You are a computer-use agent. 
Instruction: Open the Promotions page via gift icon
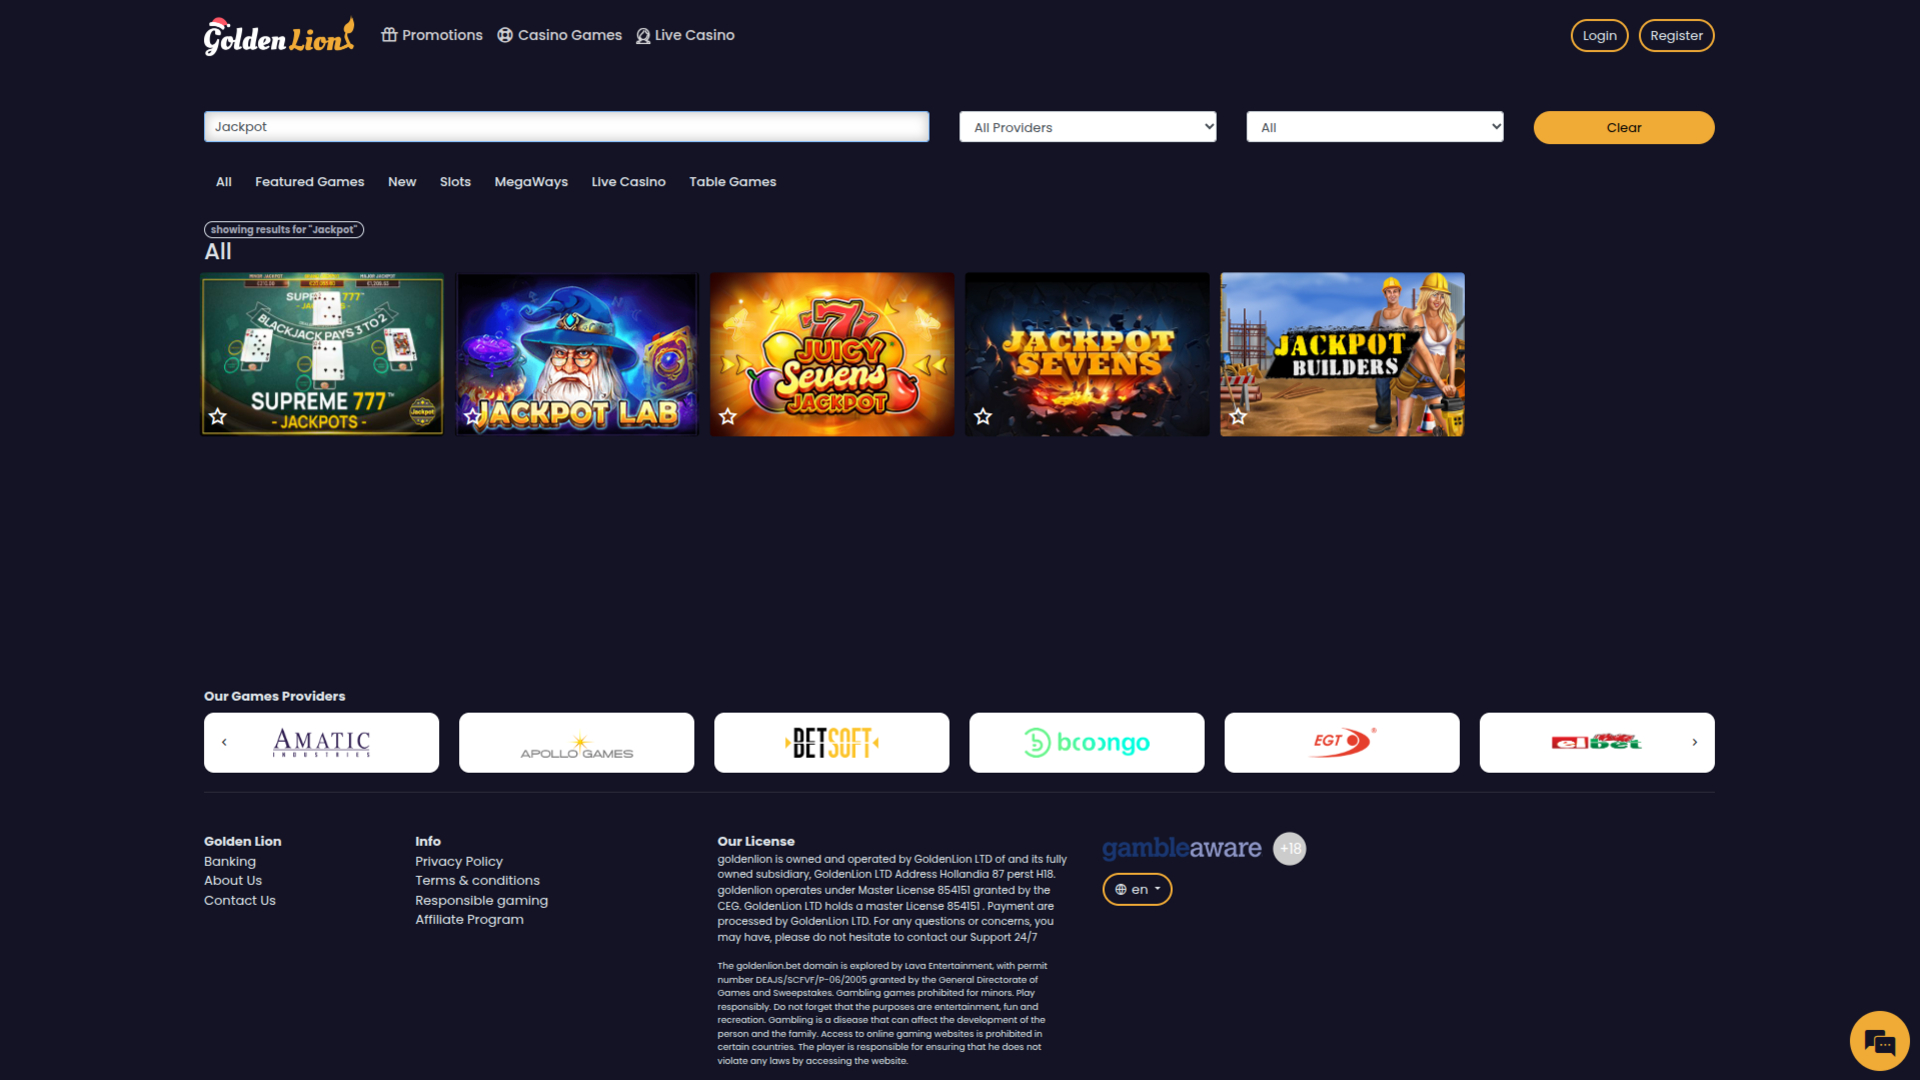point(389,34)
